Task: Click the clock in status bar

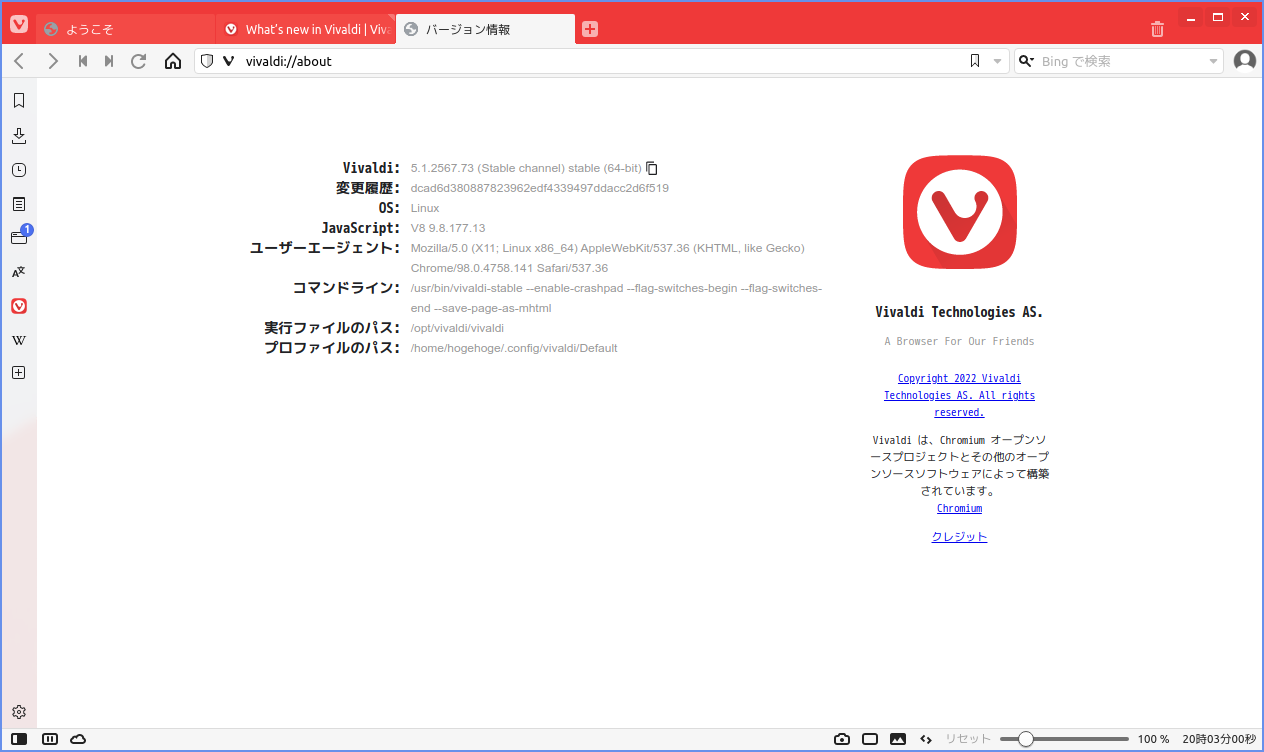Action: (1219, 739)
